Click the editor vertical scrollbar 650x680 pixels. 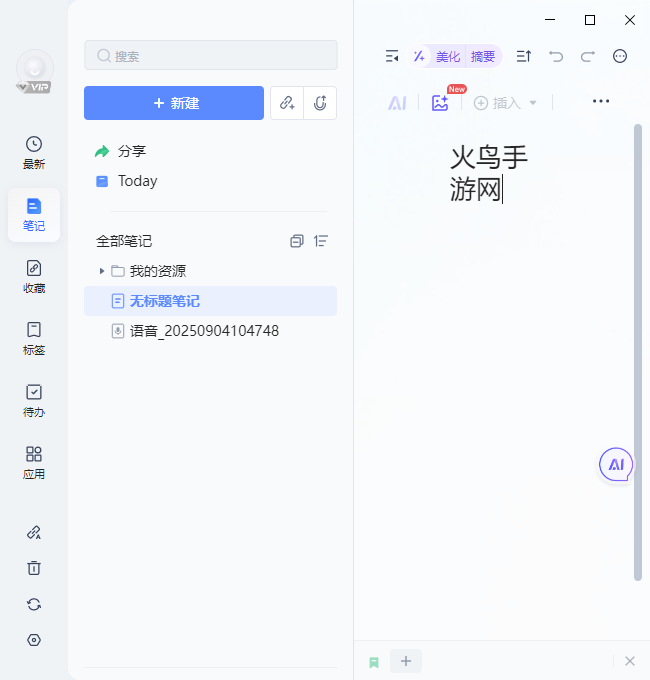(x=637, y=352)
